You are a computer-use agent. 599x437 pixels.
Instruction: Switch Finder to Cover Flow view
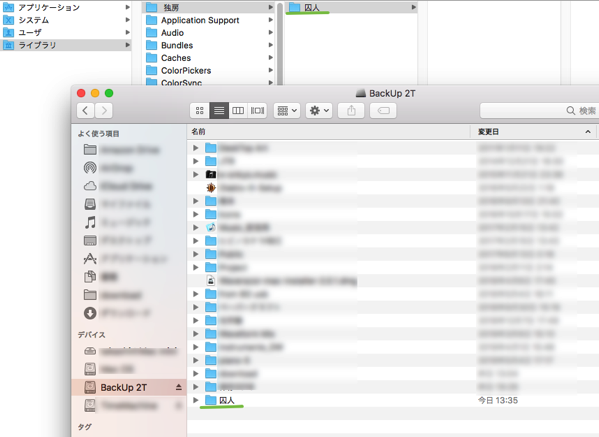pyautogui.click(x=257, y=111)
